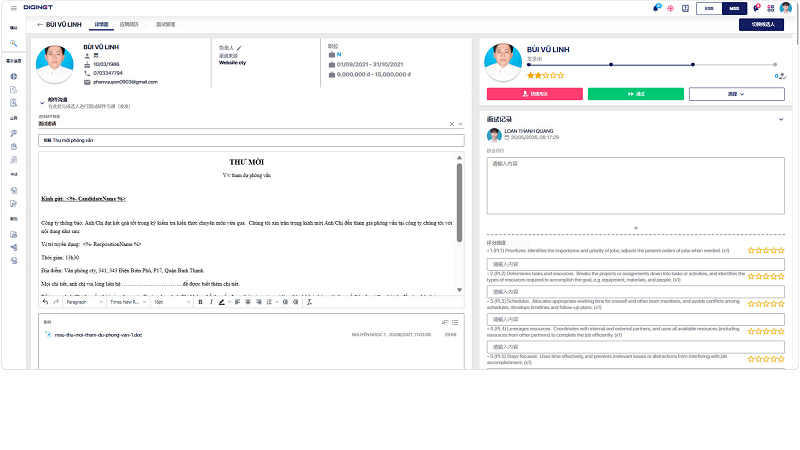Switch to the first underlined detail tab
800x450 pixels.
101,24
